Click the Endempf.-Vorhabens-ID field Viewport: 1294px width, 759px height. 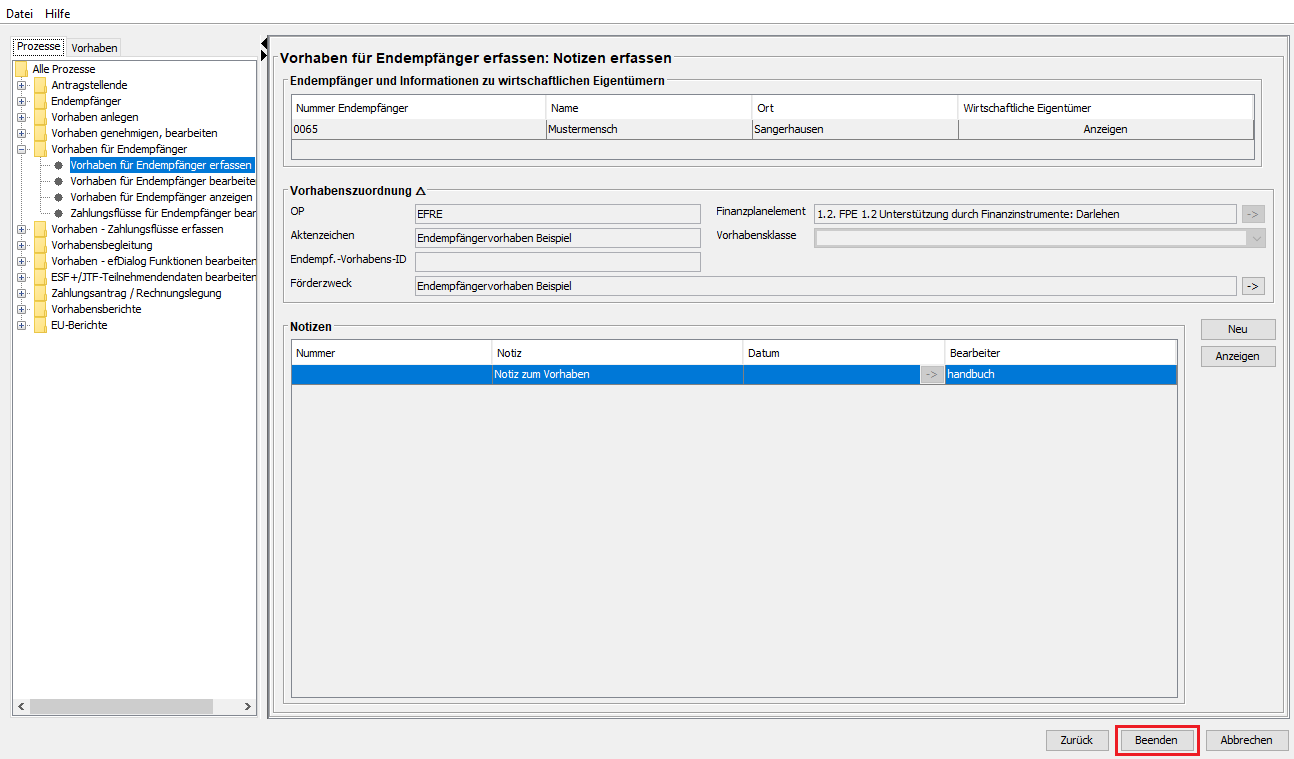tap(557, 262)
